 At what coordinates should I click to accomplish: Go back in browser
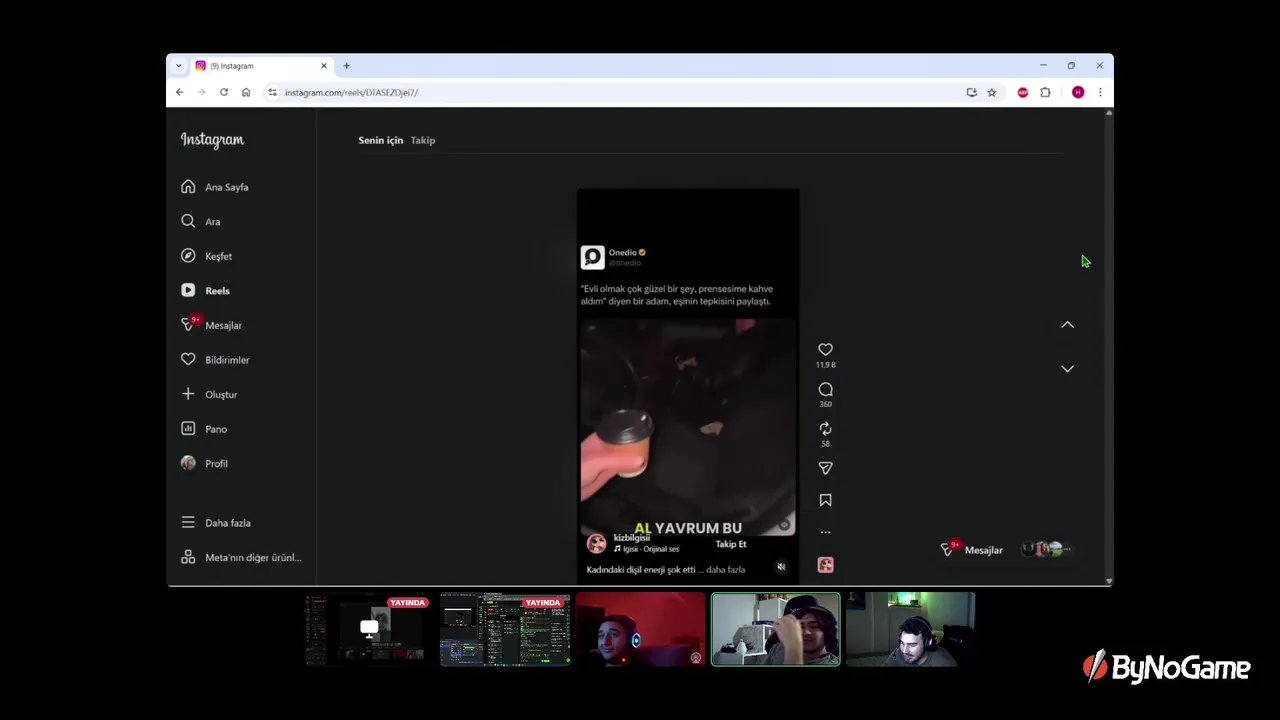click(x=179, y=92)
